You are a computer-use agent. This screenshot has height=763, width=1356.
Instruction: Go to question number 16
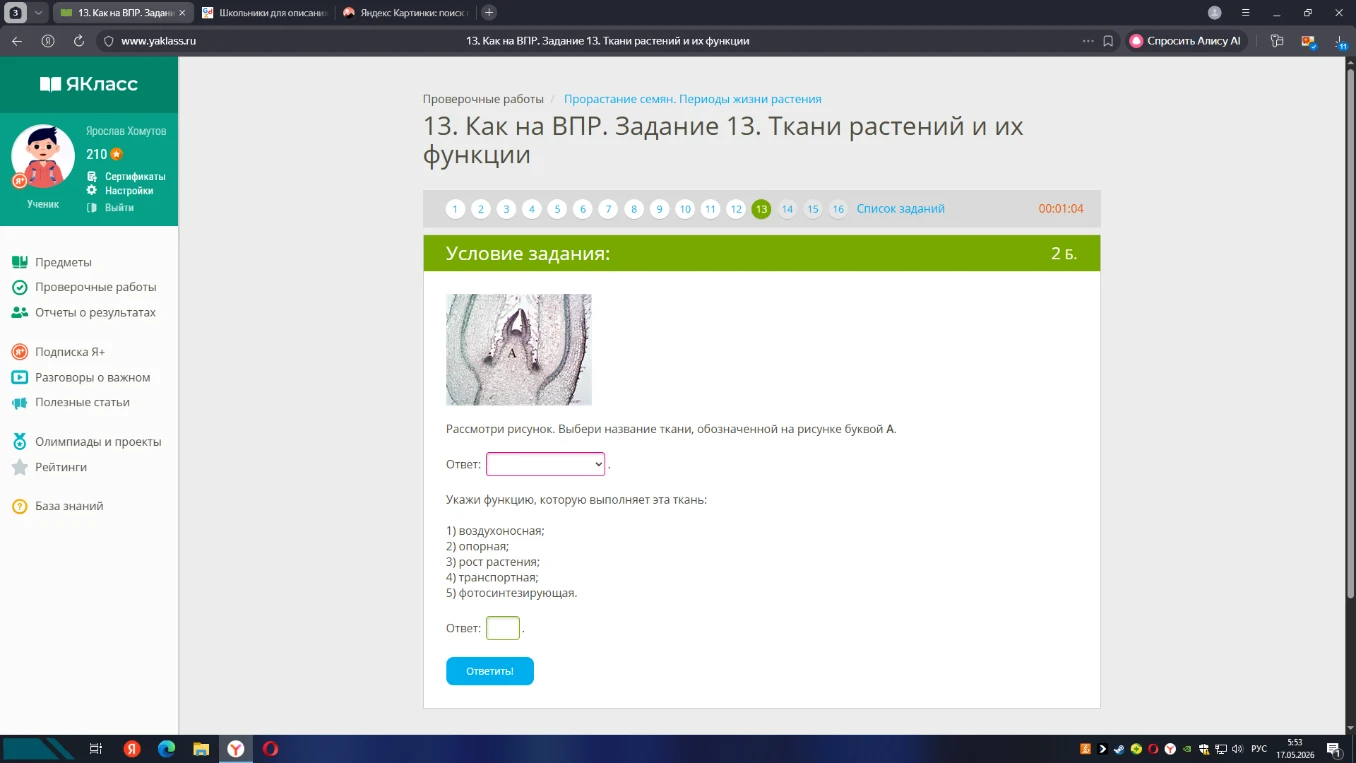[x=838, y=209]
